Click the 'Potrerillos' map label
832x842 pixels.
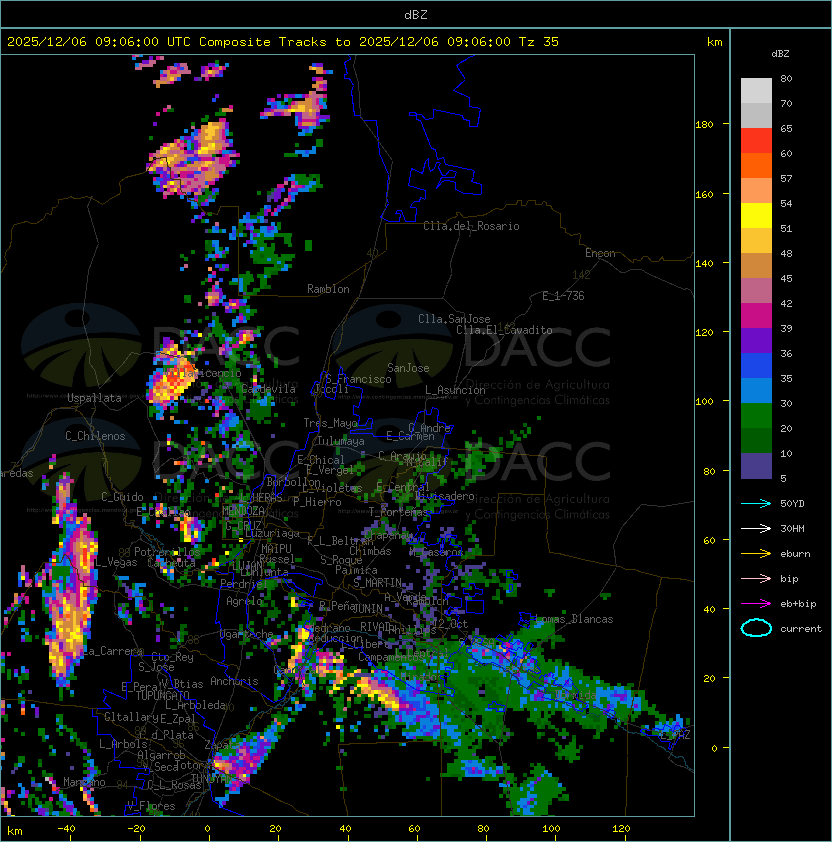pos(167,552)
